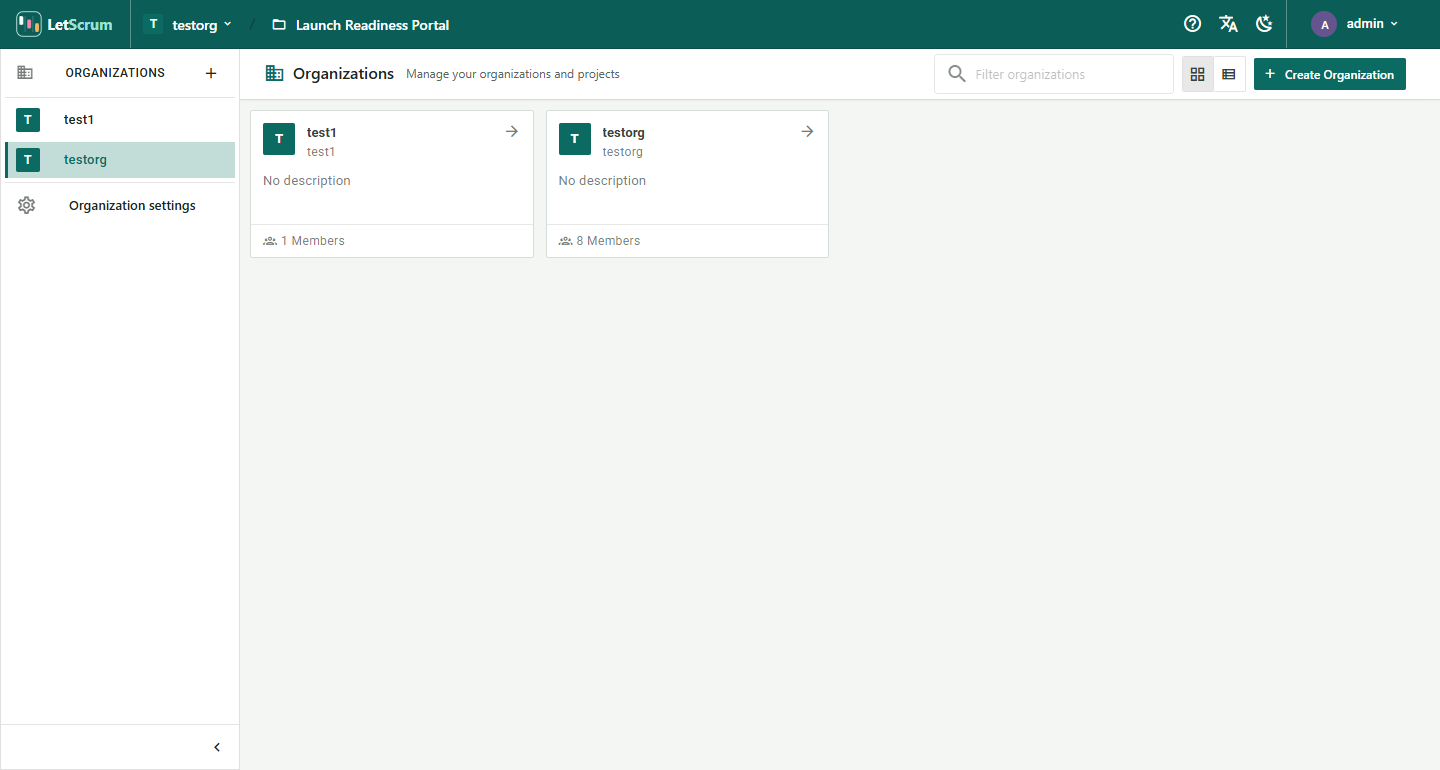Image resolution: width=1440 pixels, height=770 pixels.
Task: Click the settings gear icon
Action: 26,206
